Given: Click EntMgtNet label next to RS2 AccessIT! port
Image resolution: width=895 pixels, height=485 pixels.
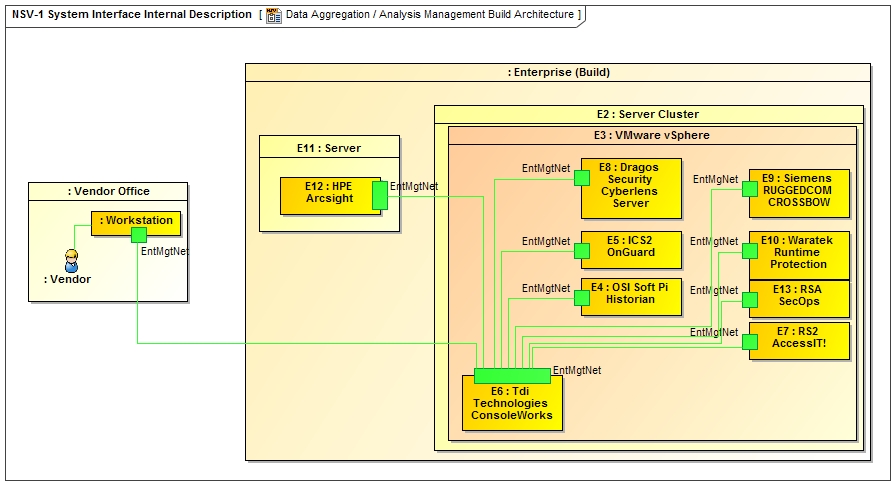Looking at the screenshot, I should point(714,332).
